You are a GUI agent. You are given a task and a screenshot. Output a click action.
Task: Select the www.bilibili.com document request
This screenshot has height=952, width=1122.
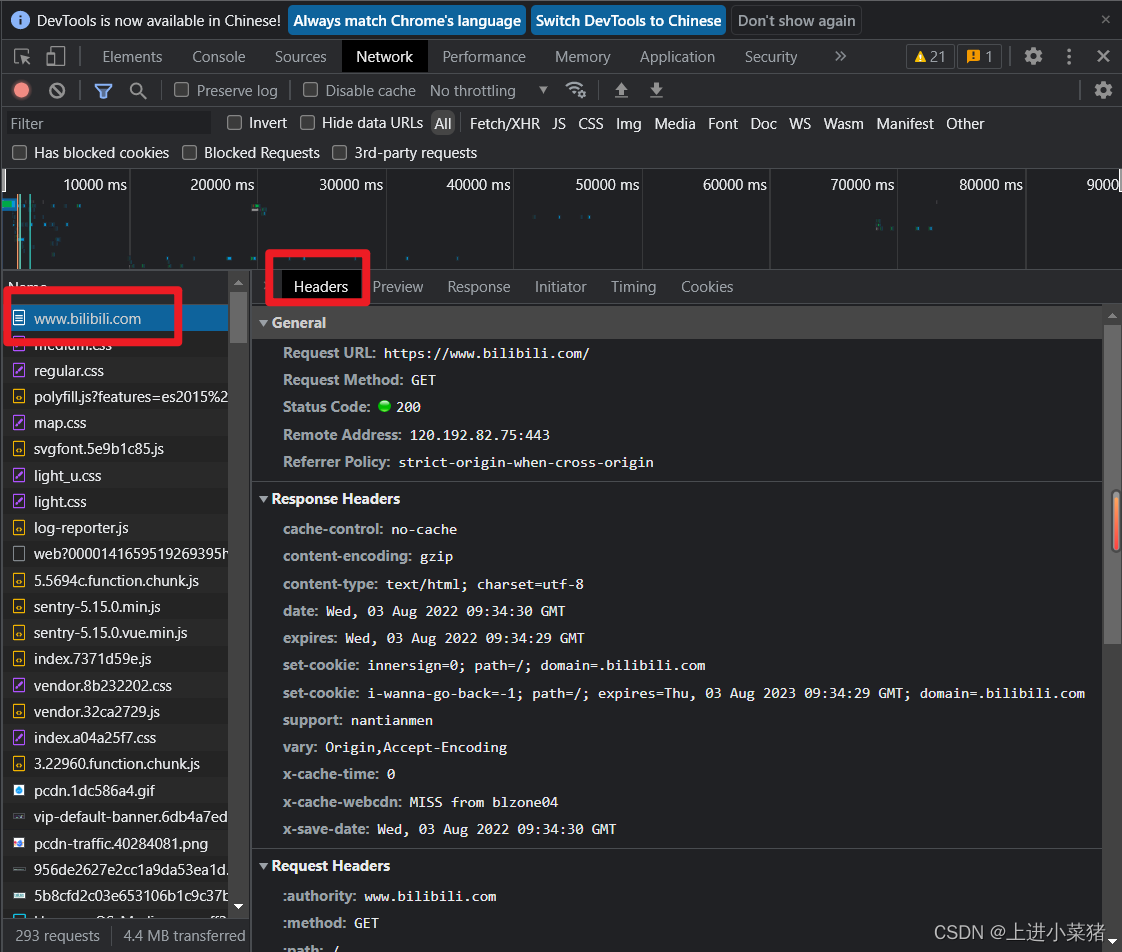tap(115, 319)
